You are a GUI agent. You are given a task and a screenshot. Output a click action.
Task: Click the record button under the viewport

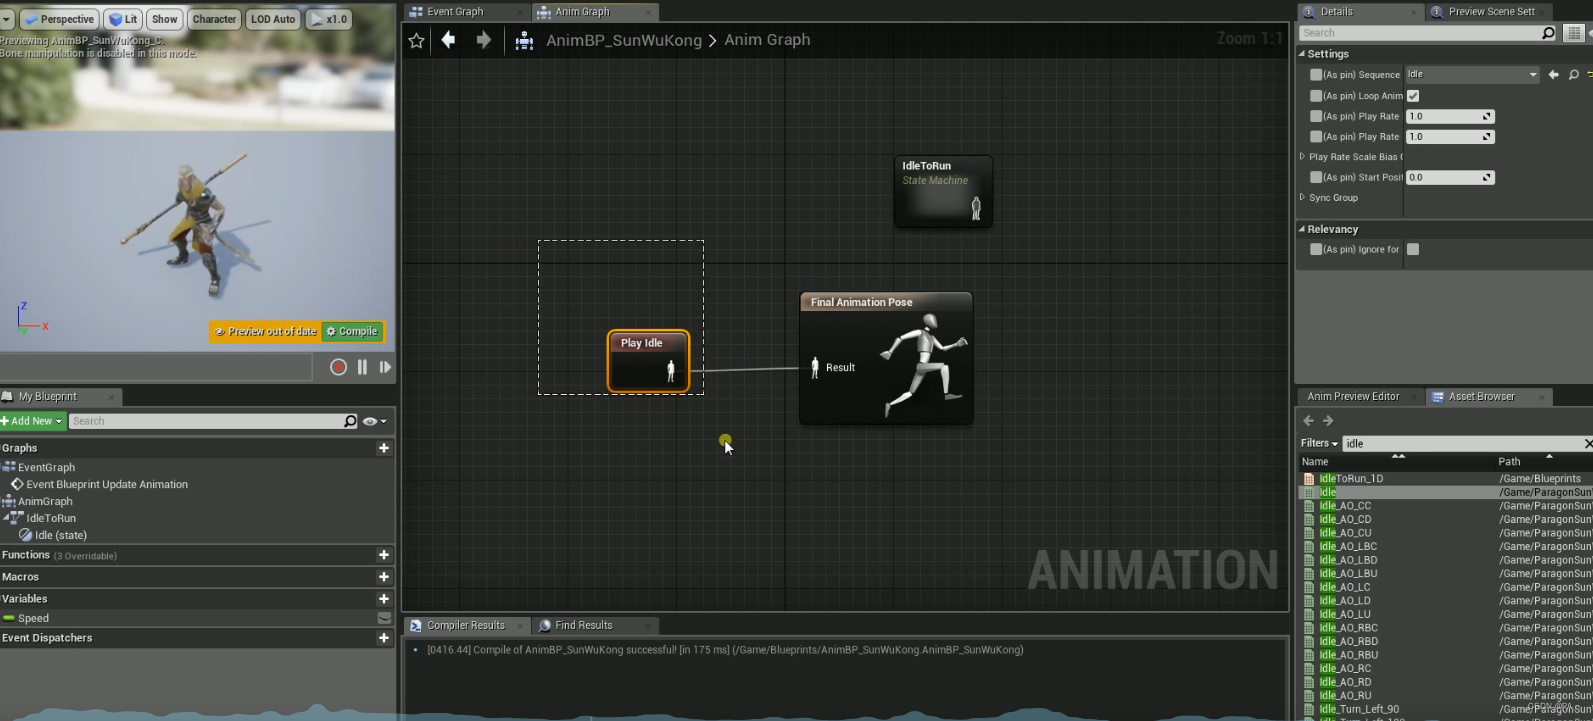click(x=338, y=367)
